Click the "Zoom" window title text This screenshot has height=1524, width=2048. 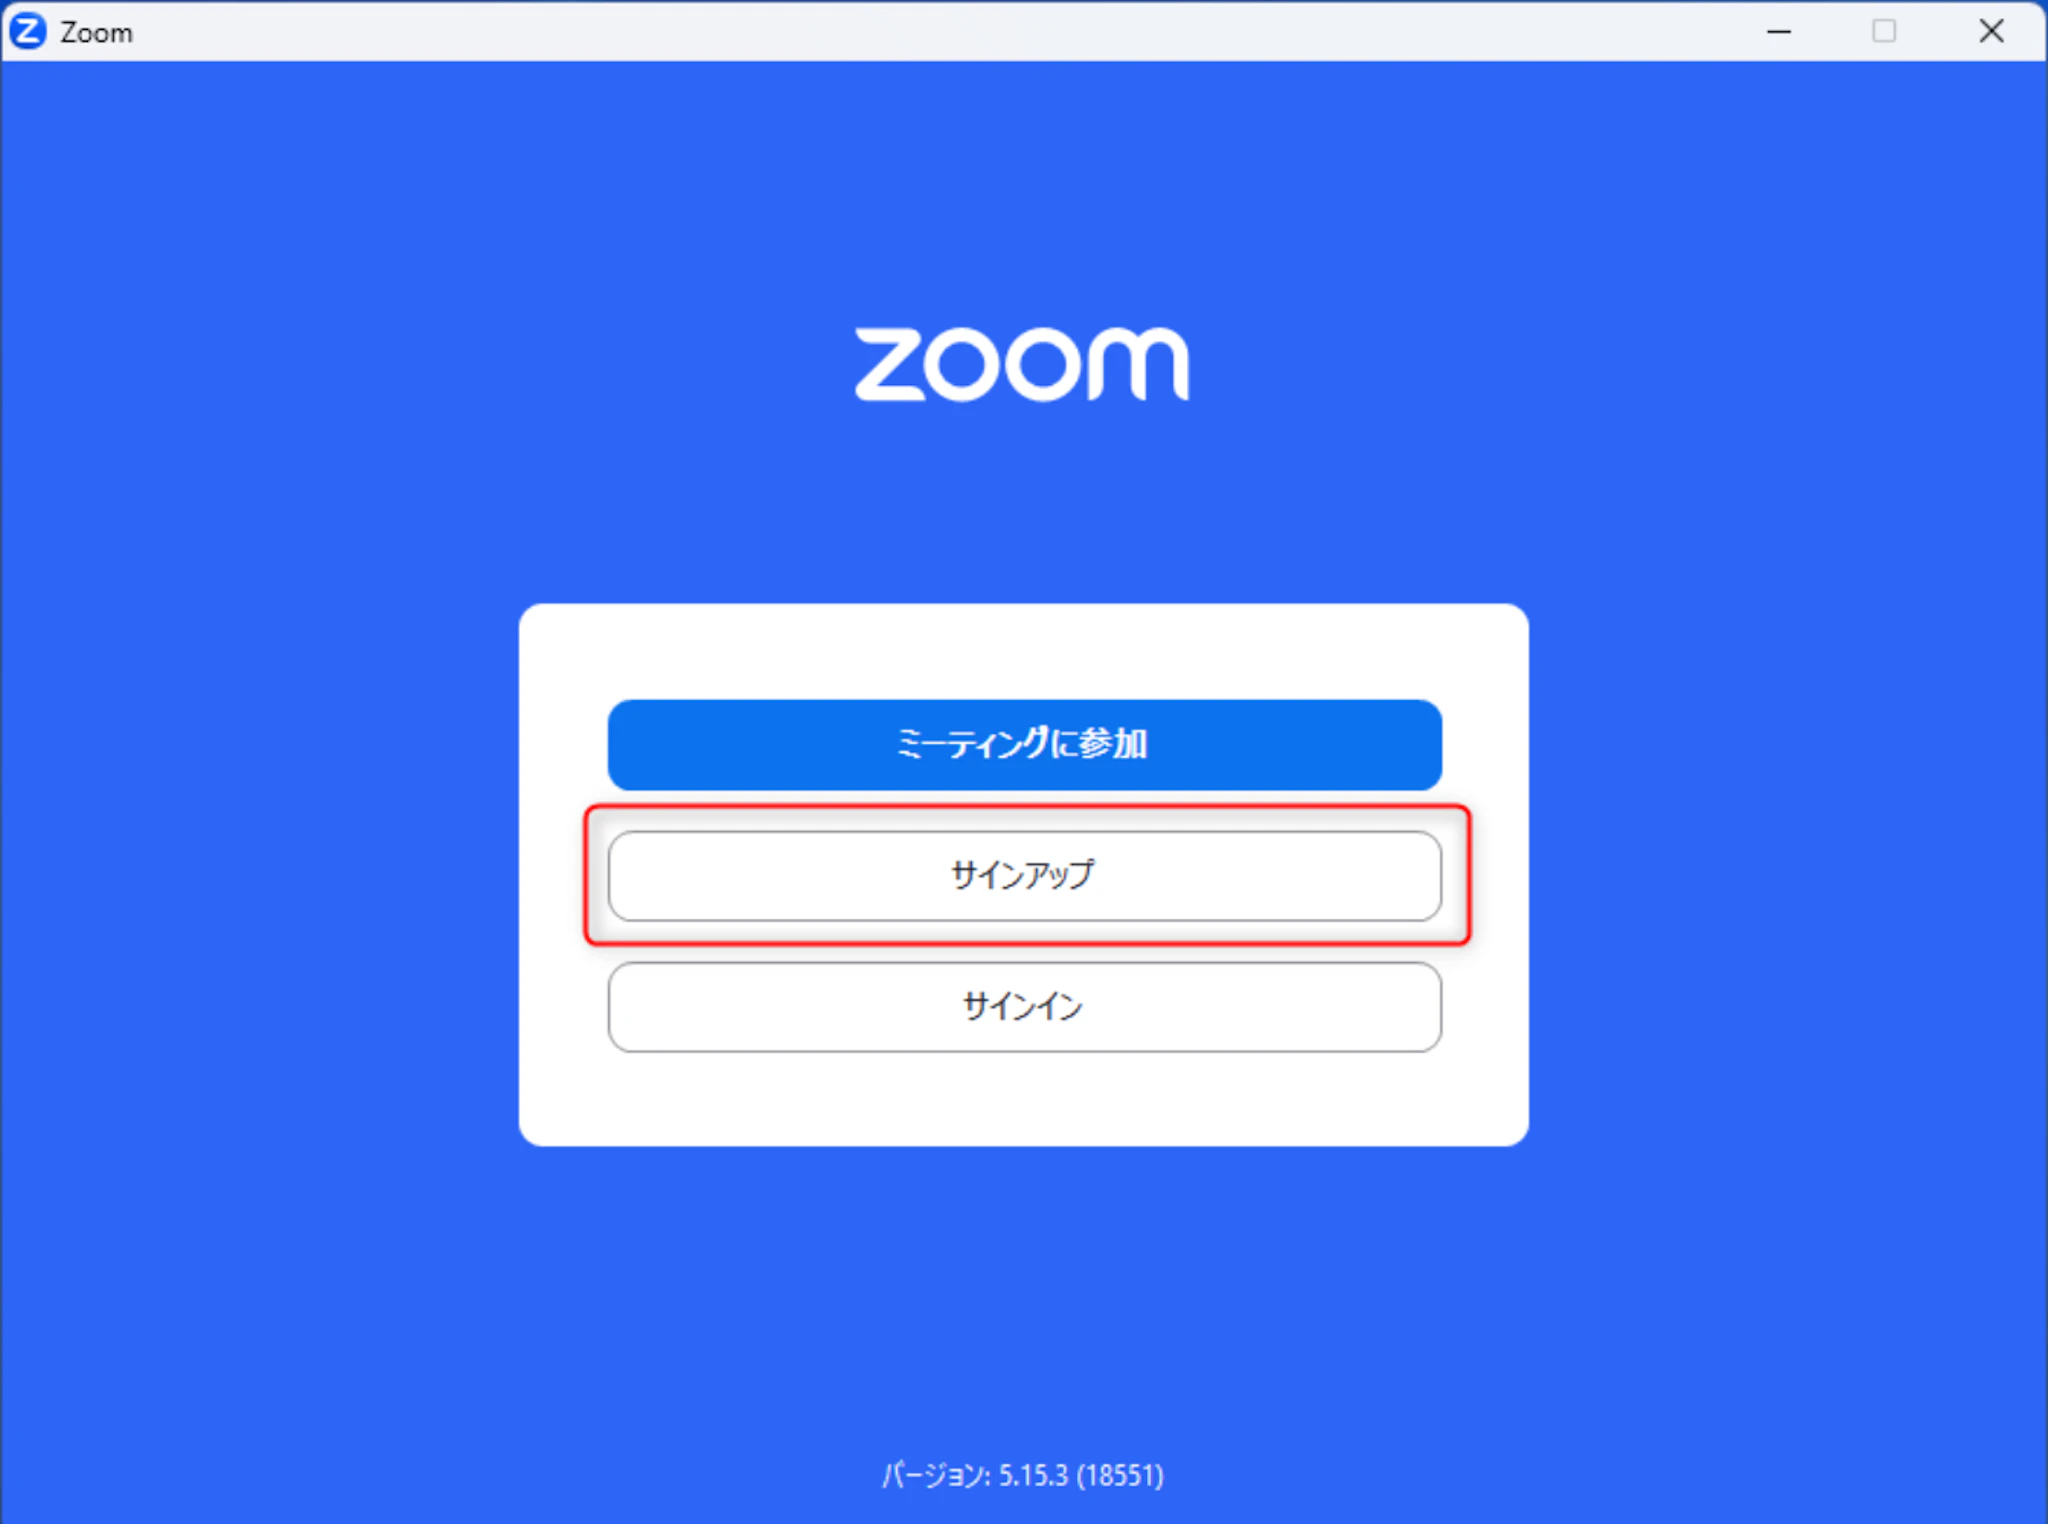pyautogui.click(x=96, y=33)
